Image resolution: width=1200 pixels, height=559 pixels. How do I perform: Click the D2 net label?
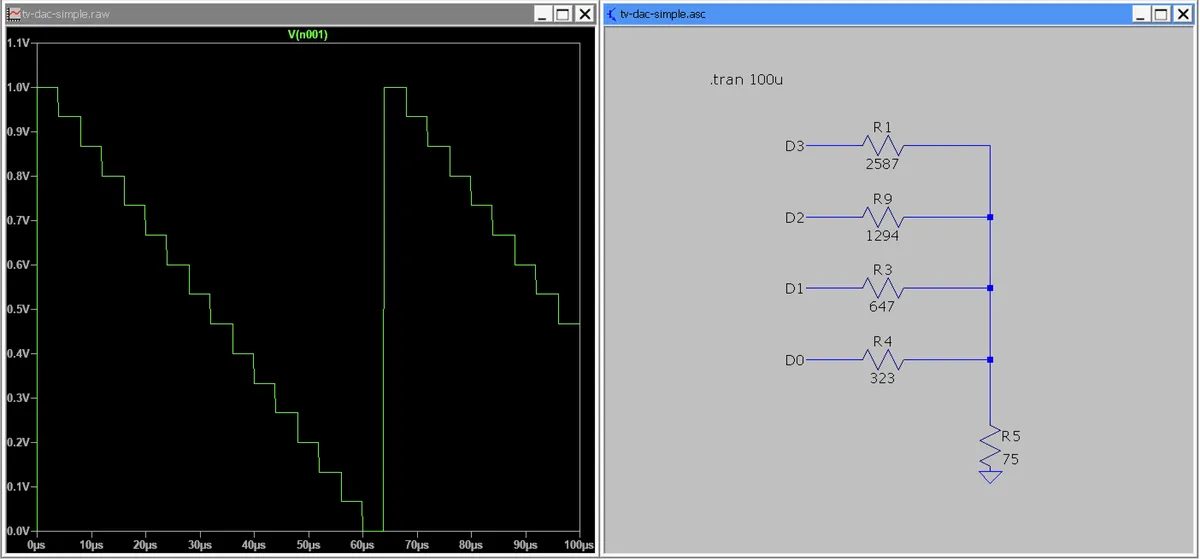[x=794, y=218]
